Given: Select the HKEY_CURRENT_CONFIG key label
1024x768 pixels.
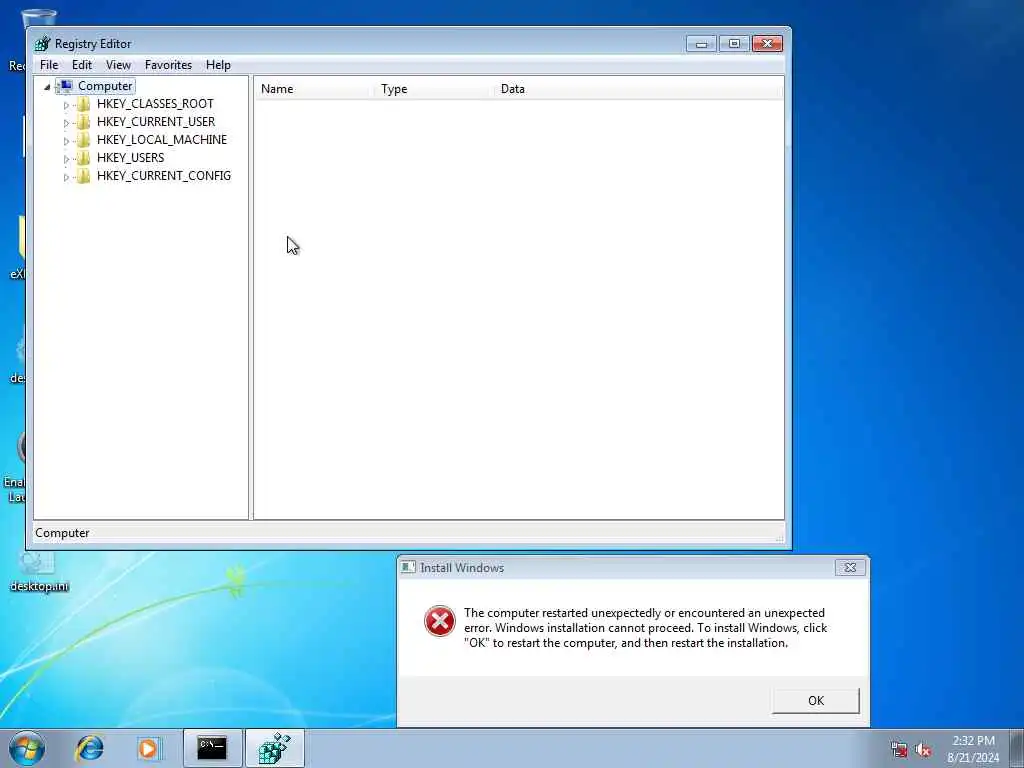Looking at the screenshot, I should tap(163, 176).
